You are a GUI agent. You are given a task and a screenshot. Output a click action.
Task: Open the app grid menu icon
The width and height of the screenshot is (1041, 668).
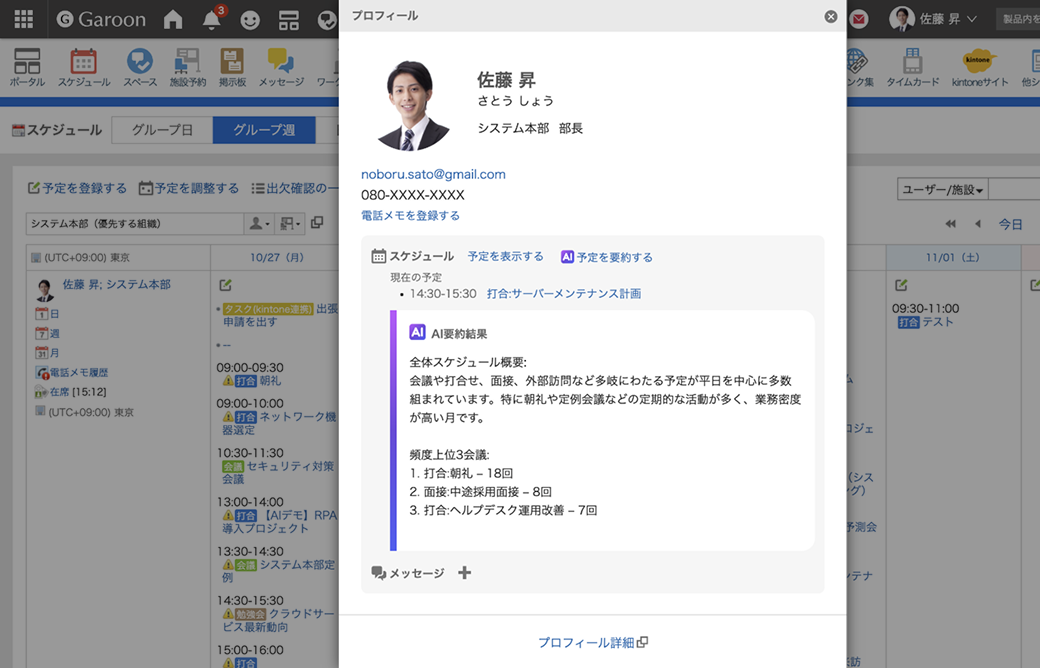[23, 19]
